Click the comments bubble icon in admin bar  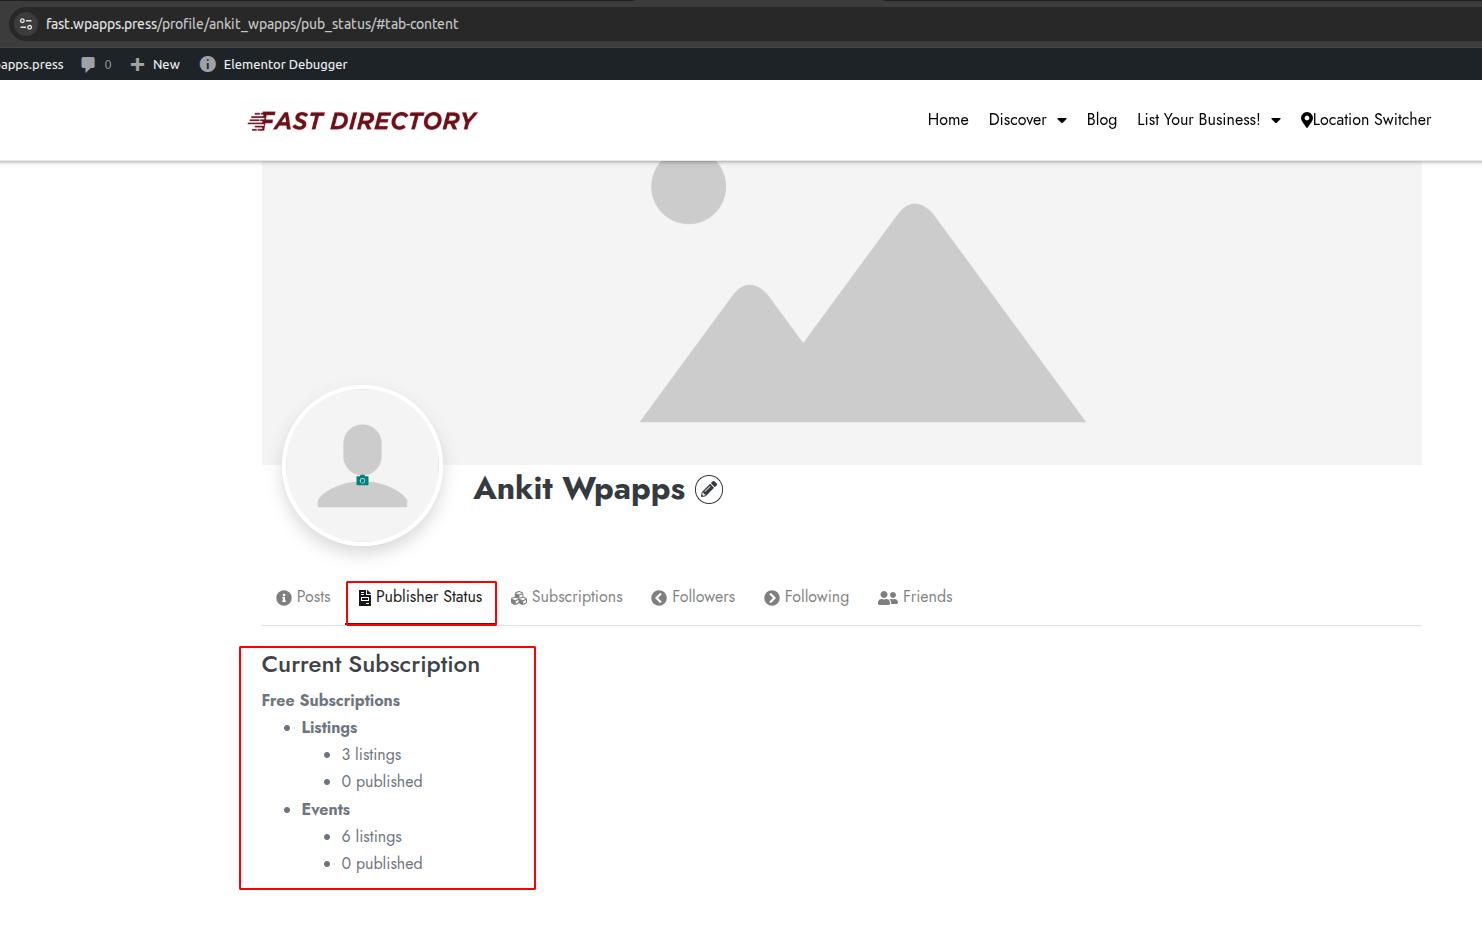(x=88, y=64)
